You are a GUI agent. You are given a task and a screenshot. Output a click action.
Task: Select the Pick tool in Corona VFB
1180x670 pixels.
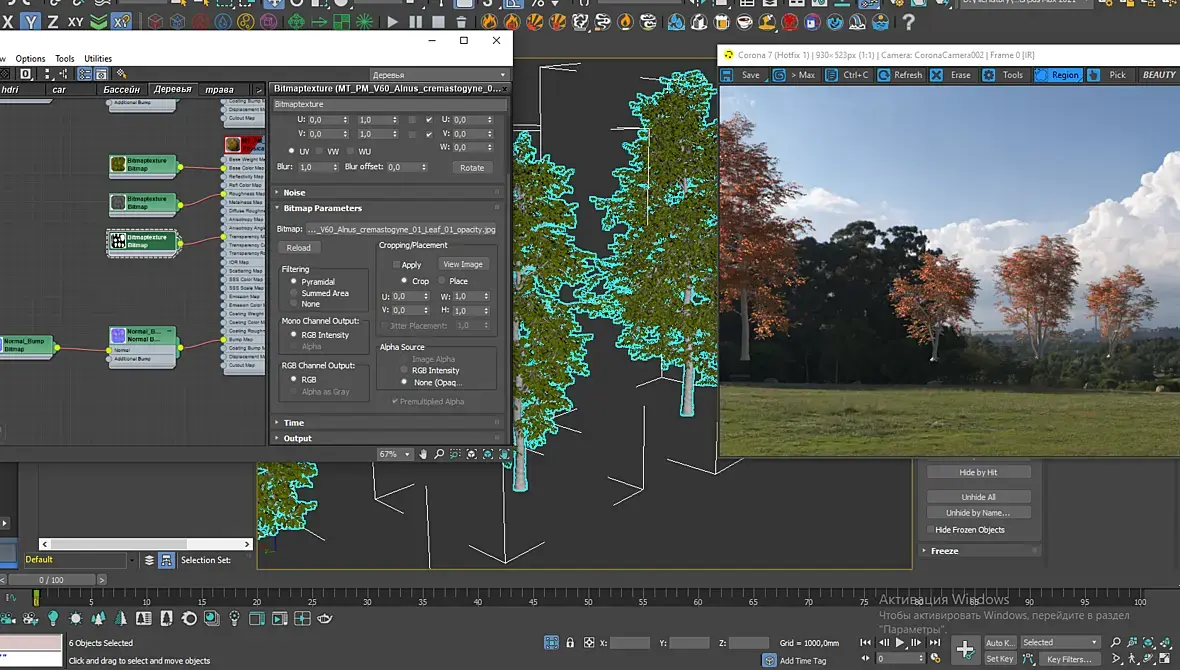click(x=1108, y=75)
